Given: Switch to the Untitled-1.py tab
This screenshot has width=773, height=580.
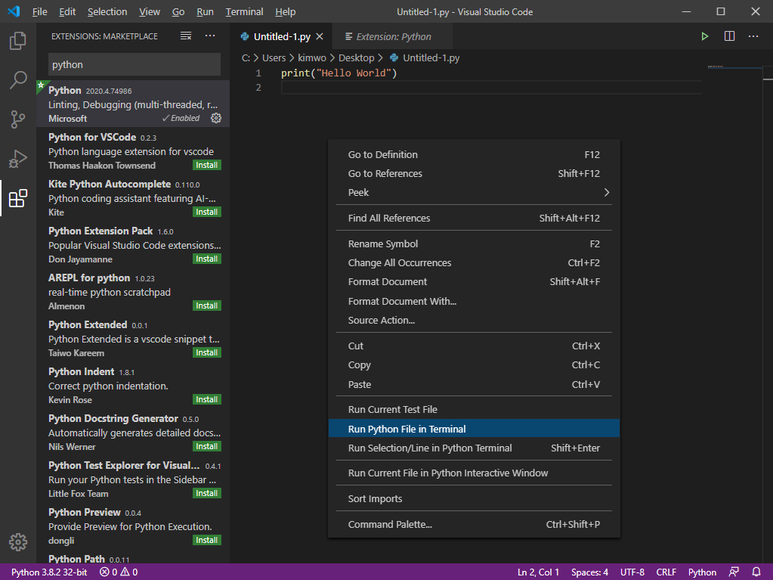Looking at the screenshot, I should (282, 36).
